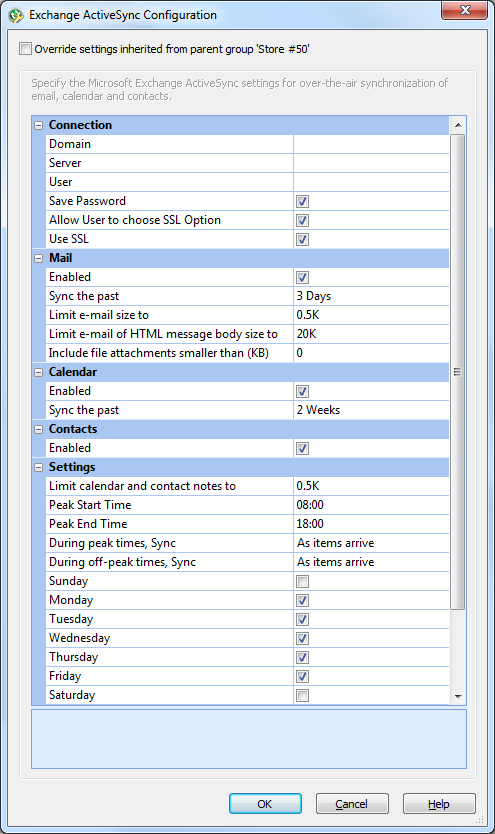Click the scrollbar down arrow
The width and height of the screenshot is (495, 834).
[458, 696]
